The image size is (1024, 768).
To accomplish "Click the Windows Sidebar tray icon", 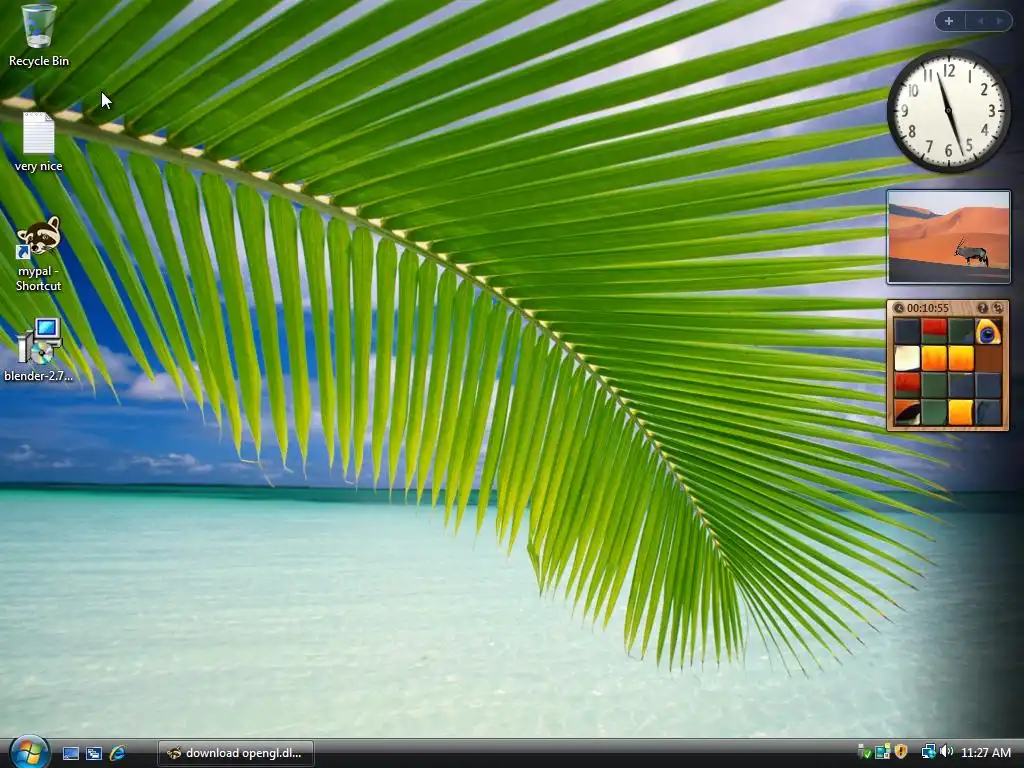I will coord(882,752).
